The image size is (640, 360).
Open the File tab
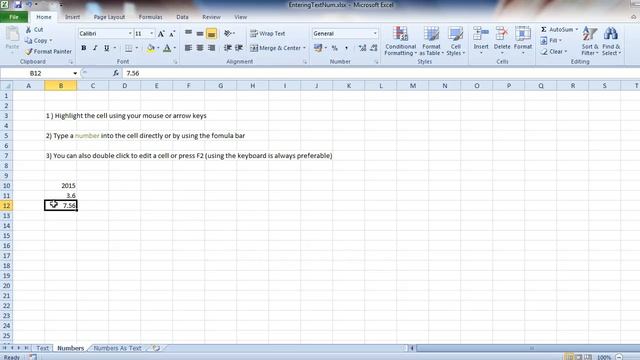(x=14, y=17)
